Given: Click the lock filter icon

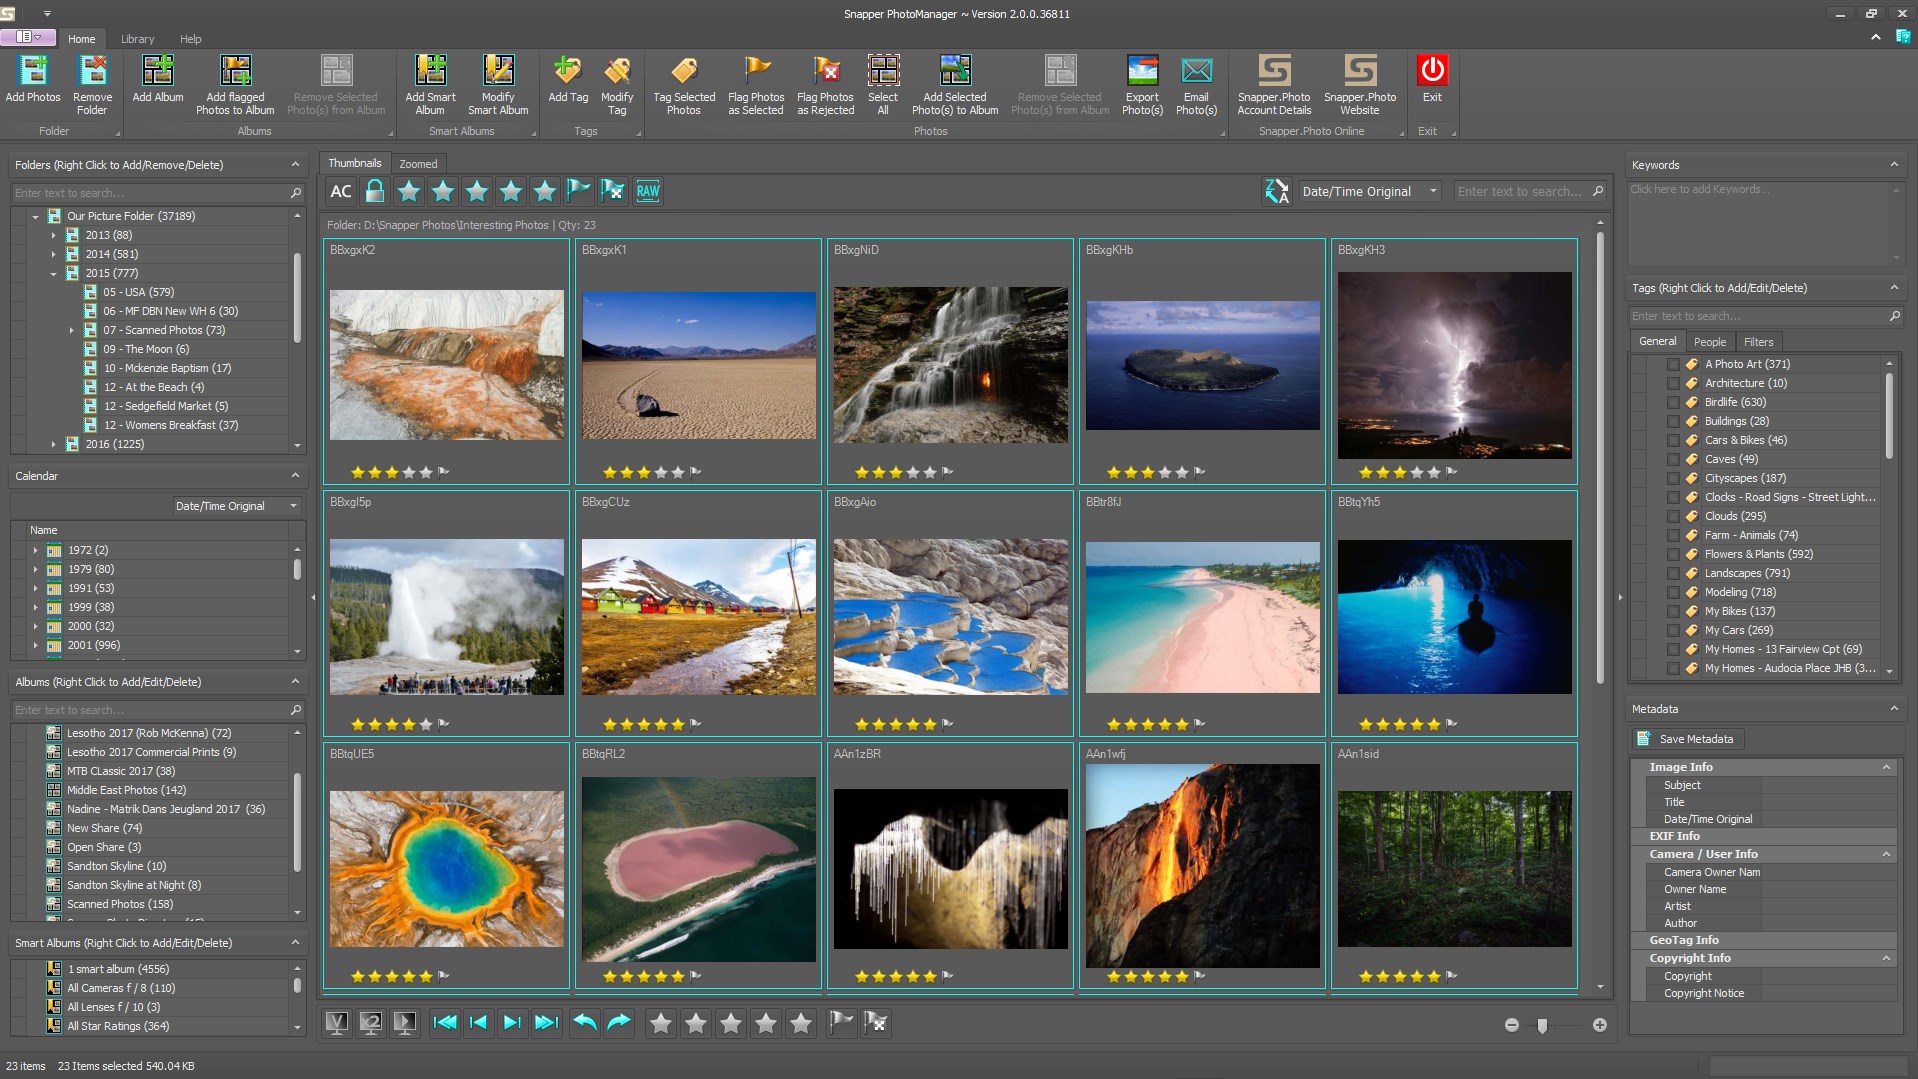Looking at the screenshot, I should [x=375, y=191].
